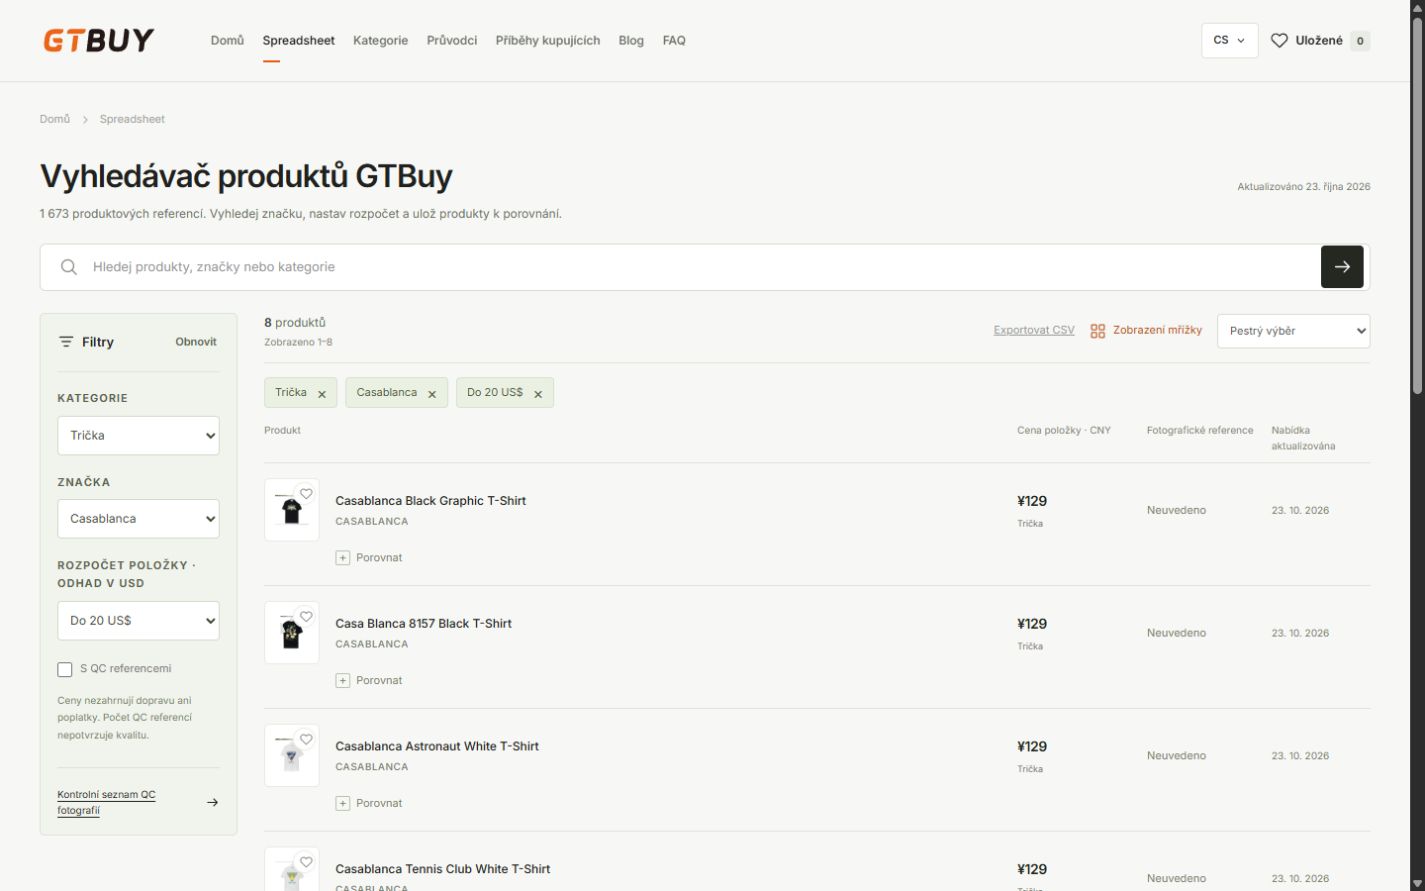Remove the Casablanca filter chip
Image resolution: width=1425 pixels, height=891 pixels.
click(432, 394)
